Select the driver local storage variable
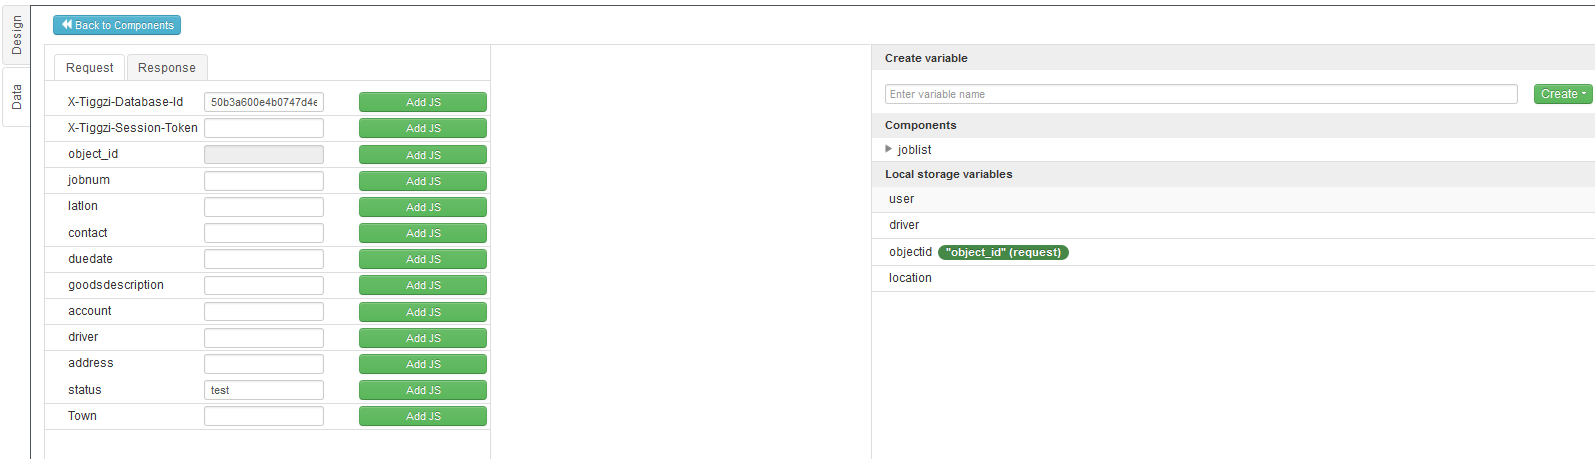The image size is (1595, 459). (x=904, y=225)
